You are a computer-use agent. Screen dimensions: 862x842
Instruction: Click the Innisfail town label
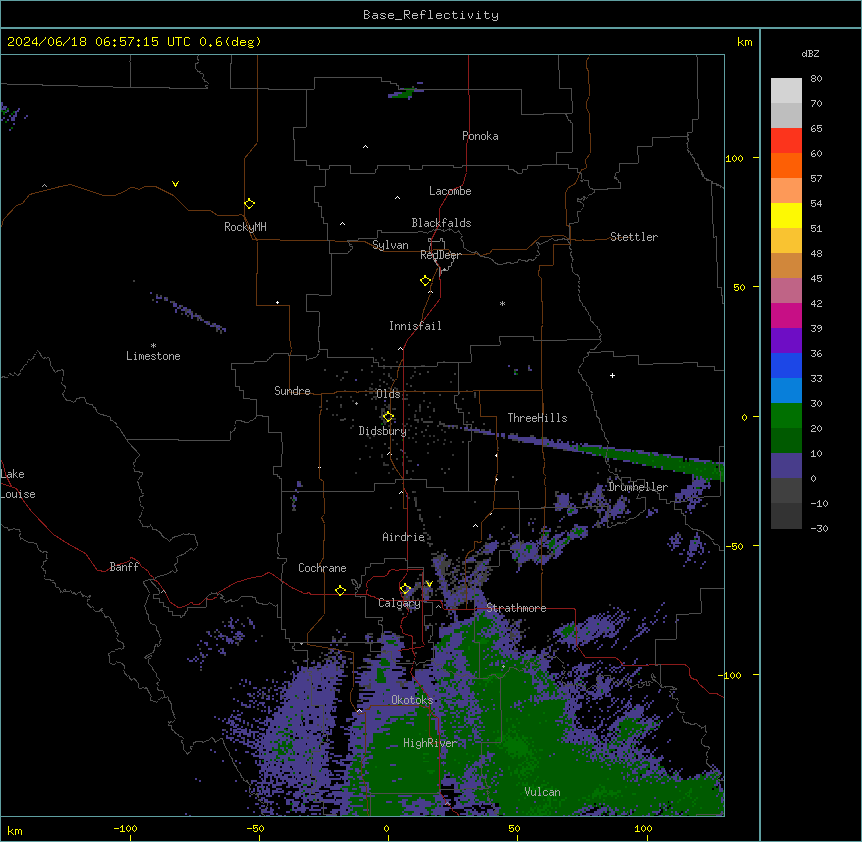tap(415, 326)
